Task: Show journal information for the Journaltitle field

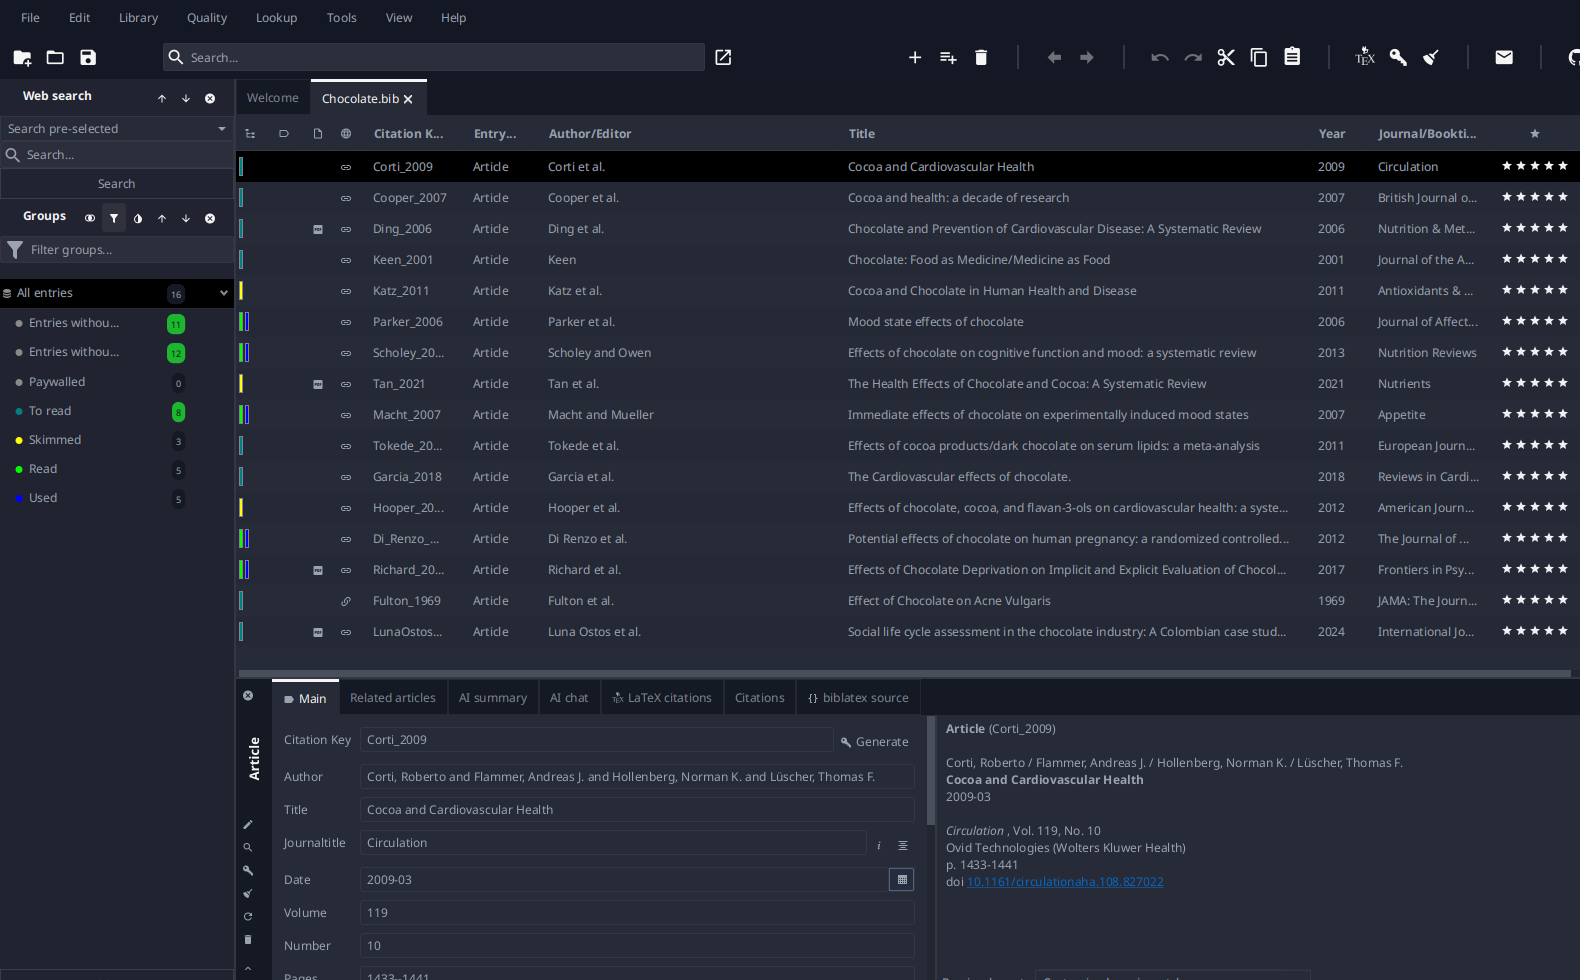Action: [x=879, y=846]
